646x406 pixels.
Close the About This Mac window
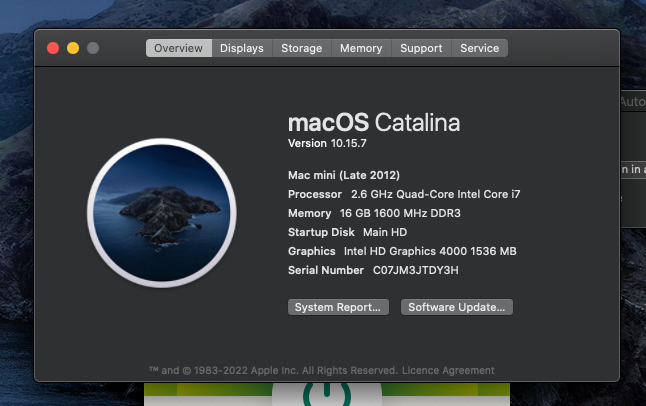(53, 48)
